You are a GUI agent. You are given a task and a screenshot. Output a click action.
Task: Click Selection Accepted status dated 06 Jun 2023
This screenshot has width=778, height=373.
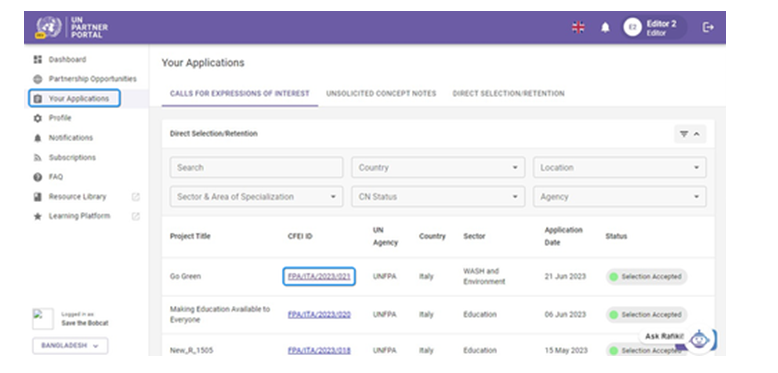(x=646, y=314)
